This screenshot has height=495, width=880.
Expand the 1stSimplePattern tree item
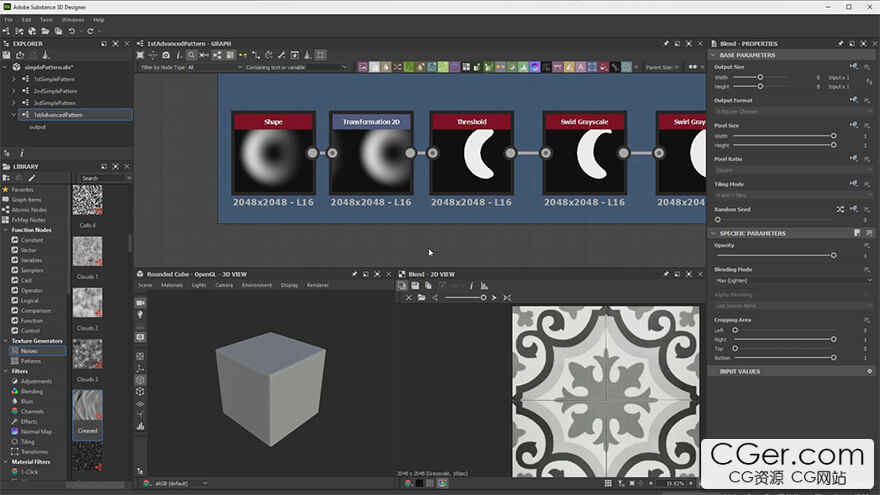pos(14,79)
